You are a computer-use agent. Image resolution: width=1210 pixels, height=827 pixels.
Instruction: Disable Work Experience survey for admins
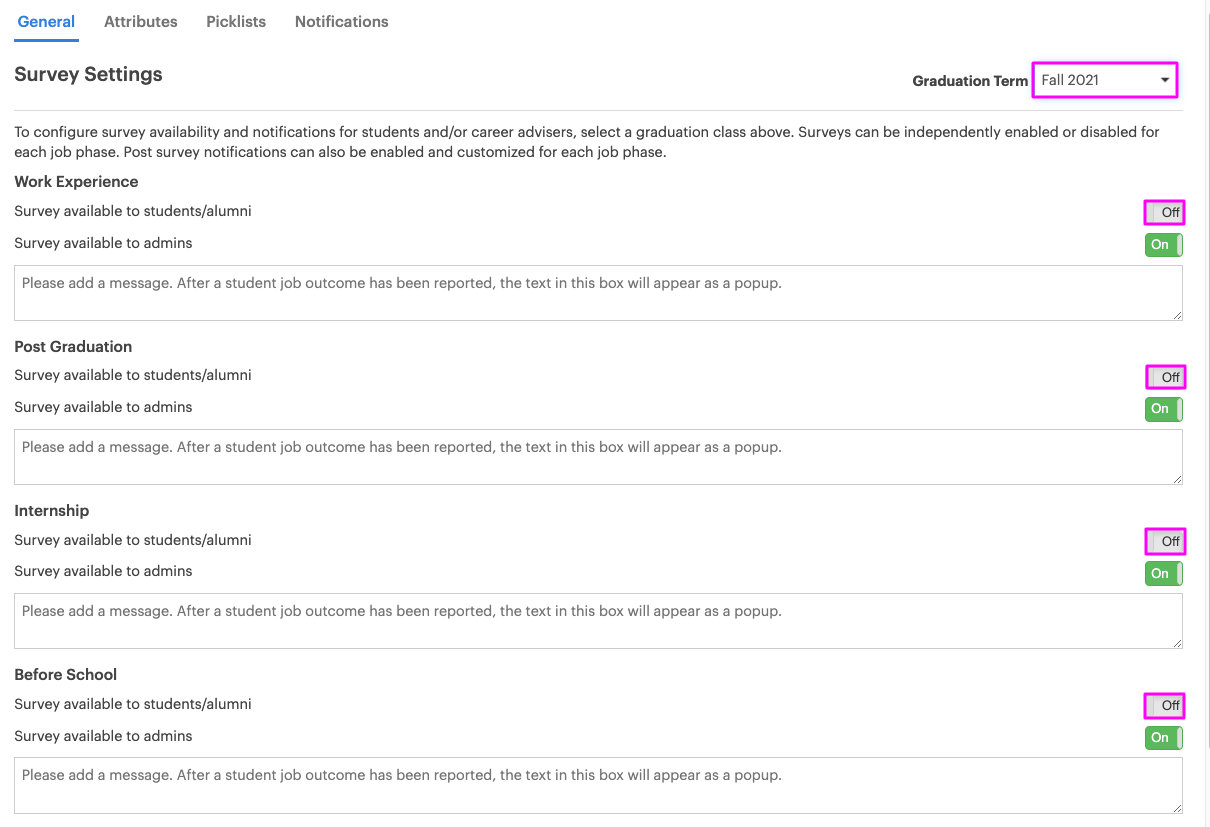coord(1164,244)
